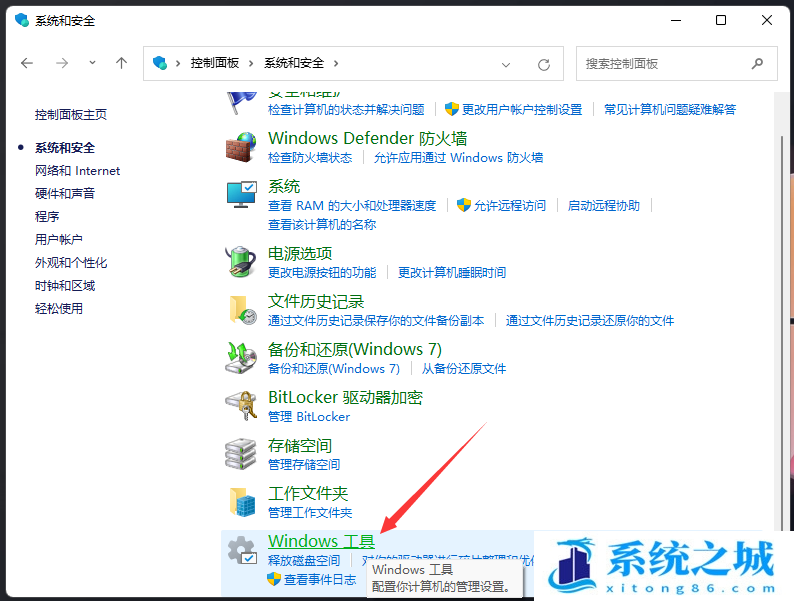This screenshot has height=601, width=794.
Task: Click the Power Options battery icon
Action: tap(241, 262)
